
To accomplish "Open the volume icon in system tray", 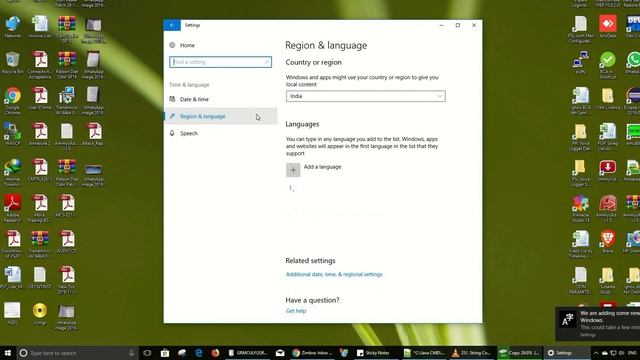I will coord(621,353).
